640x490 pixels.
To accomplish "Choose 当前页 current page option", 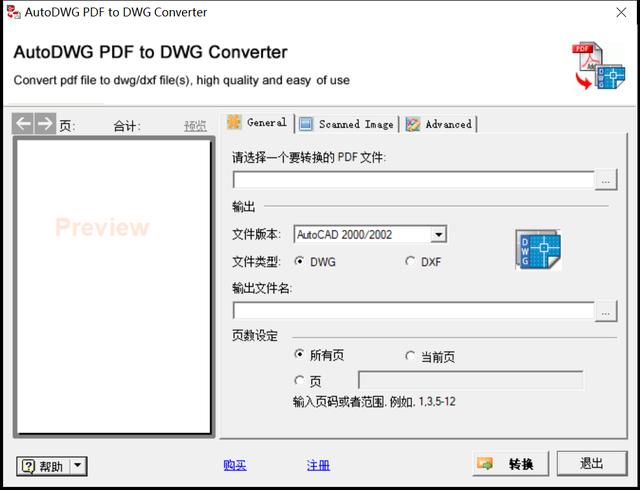I will (410, 356).
